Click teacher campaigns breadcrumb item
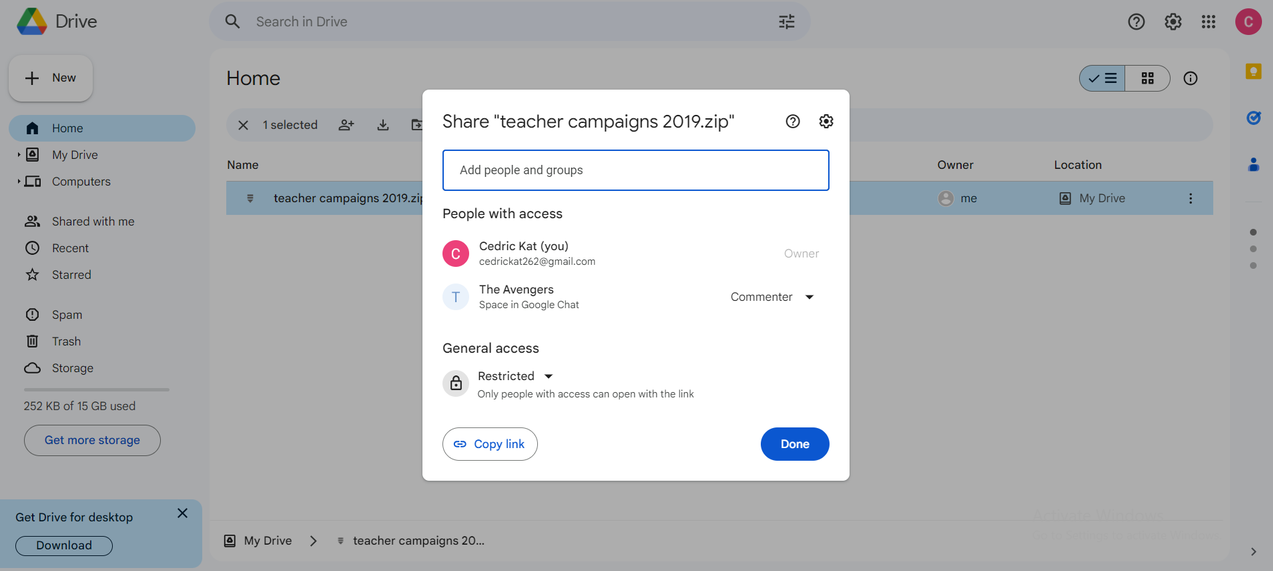Image resolution: width=1273 pixels, height=571 pixels. 411,541
